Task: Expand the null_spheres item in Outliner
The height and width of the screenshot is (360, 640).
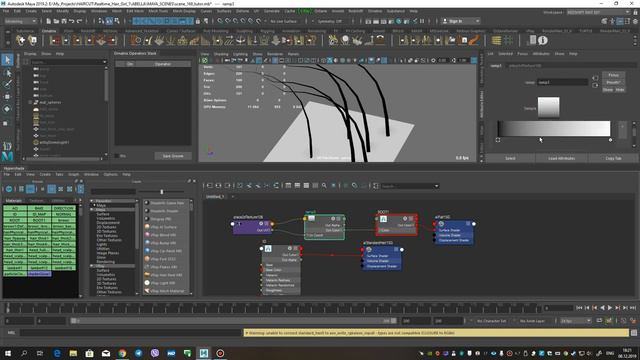Action: click(x=31, y=102)
